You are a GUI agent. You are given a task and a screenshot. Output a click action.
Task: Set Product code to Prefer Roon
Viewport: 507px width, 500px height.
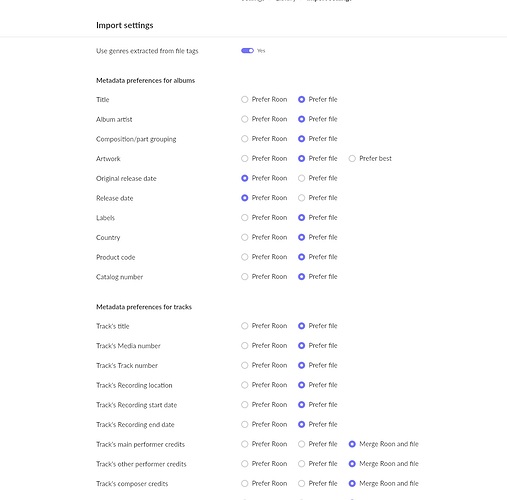tap(245, 257)
